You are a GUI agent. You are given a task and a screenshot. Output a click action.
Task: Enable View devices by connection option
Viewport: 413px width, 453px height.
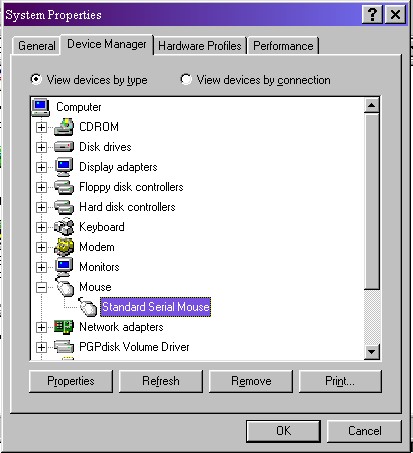[186, 80]
